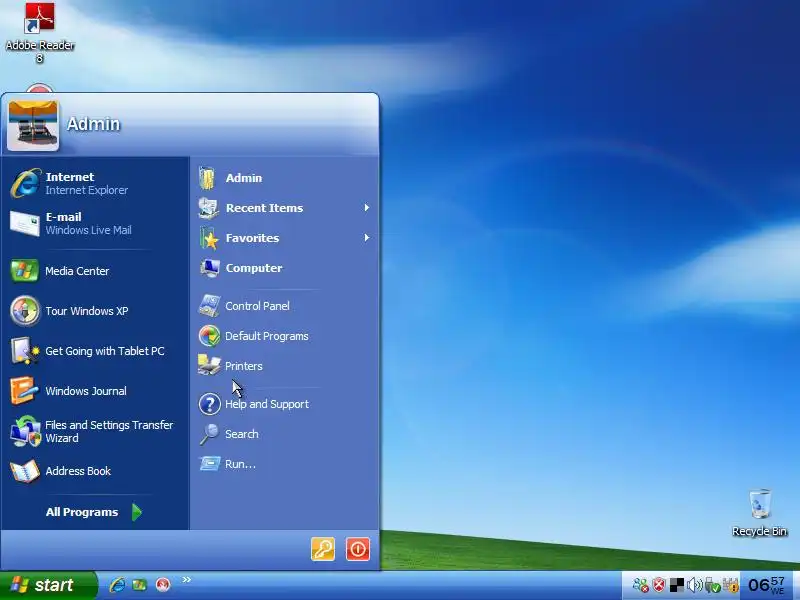Click the Admin user name in header
Image resolution: width=800 pixels, height=600 pixels.
coord(93,123)
